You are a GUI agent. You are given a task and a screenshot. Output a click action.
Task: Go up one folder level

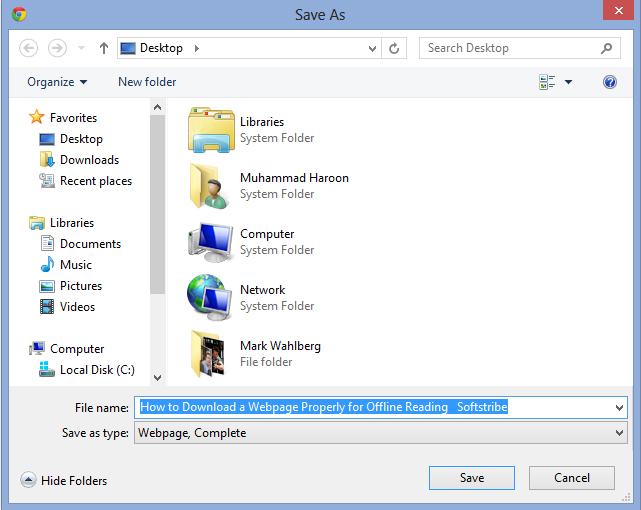pos(104,48)
